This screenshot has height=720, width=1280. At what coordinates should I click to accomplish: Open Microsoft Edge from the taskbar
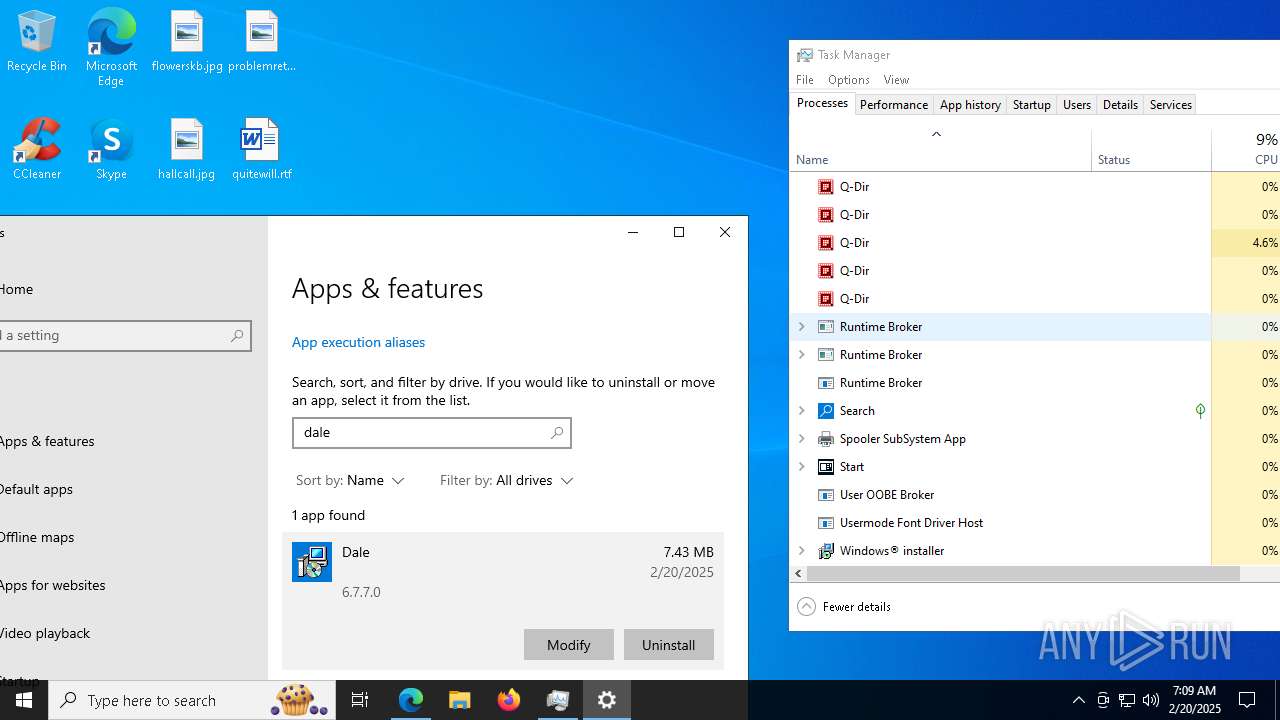pos(411,700)
